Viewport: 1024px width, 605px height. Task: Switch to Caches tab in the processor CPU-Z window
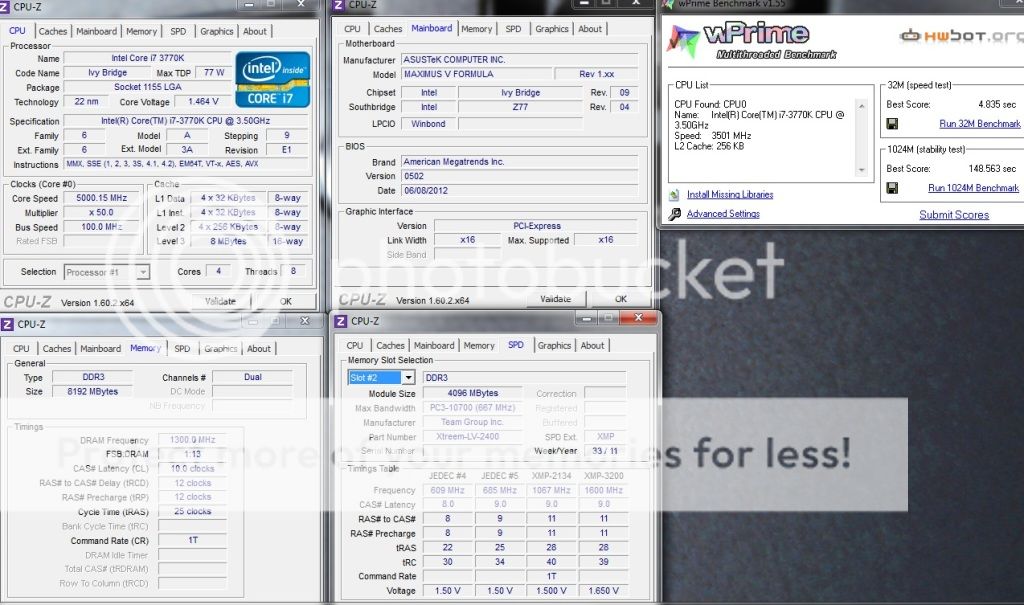pyautogui.click(x=52, y=31)
